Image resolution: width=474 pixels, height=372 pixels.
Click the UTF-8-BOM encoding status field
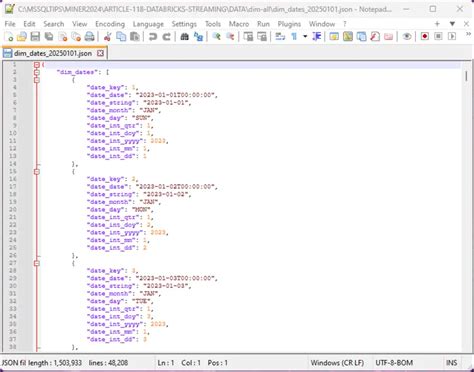pyautogui.click(x=394, y=363)
